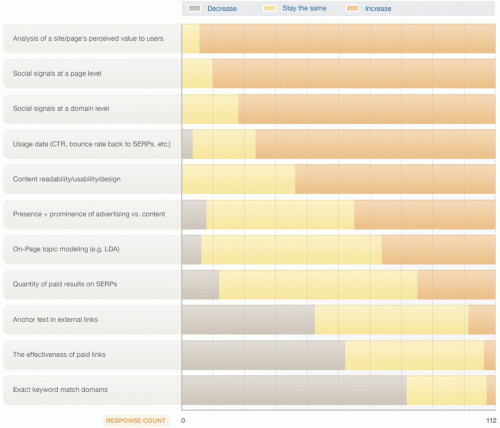Click the RESPONSE COUNT label
Viewport: 500px width, 428px height.
coord(136,421)
